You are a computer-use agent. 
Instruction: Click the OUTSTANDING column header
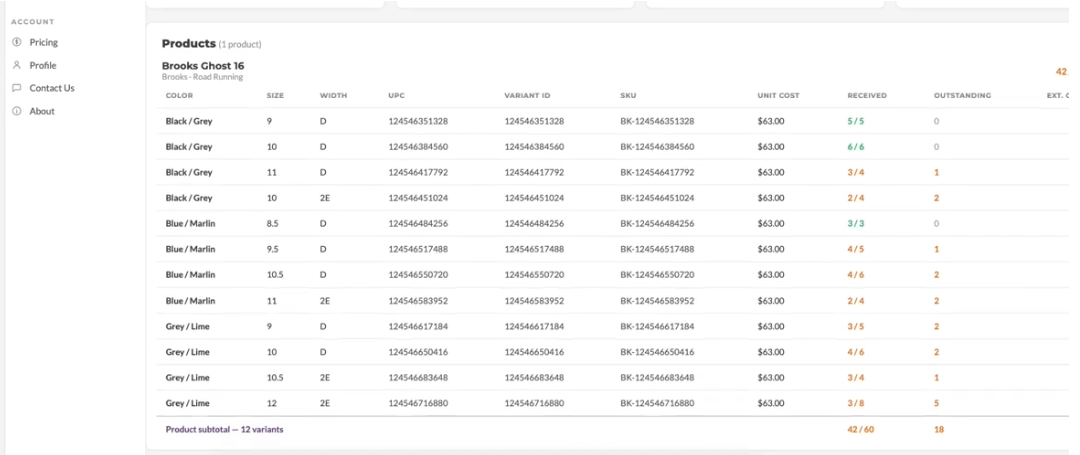[962, 96]
